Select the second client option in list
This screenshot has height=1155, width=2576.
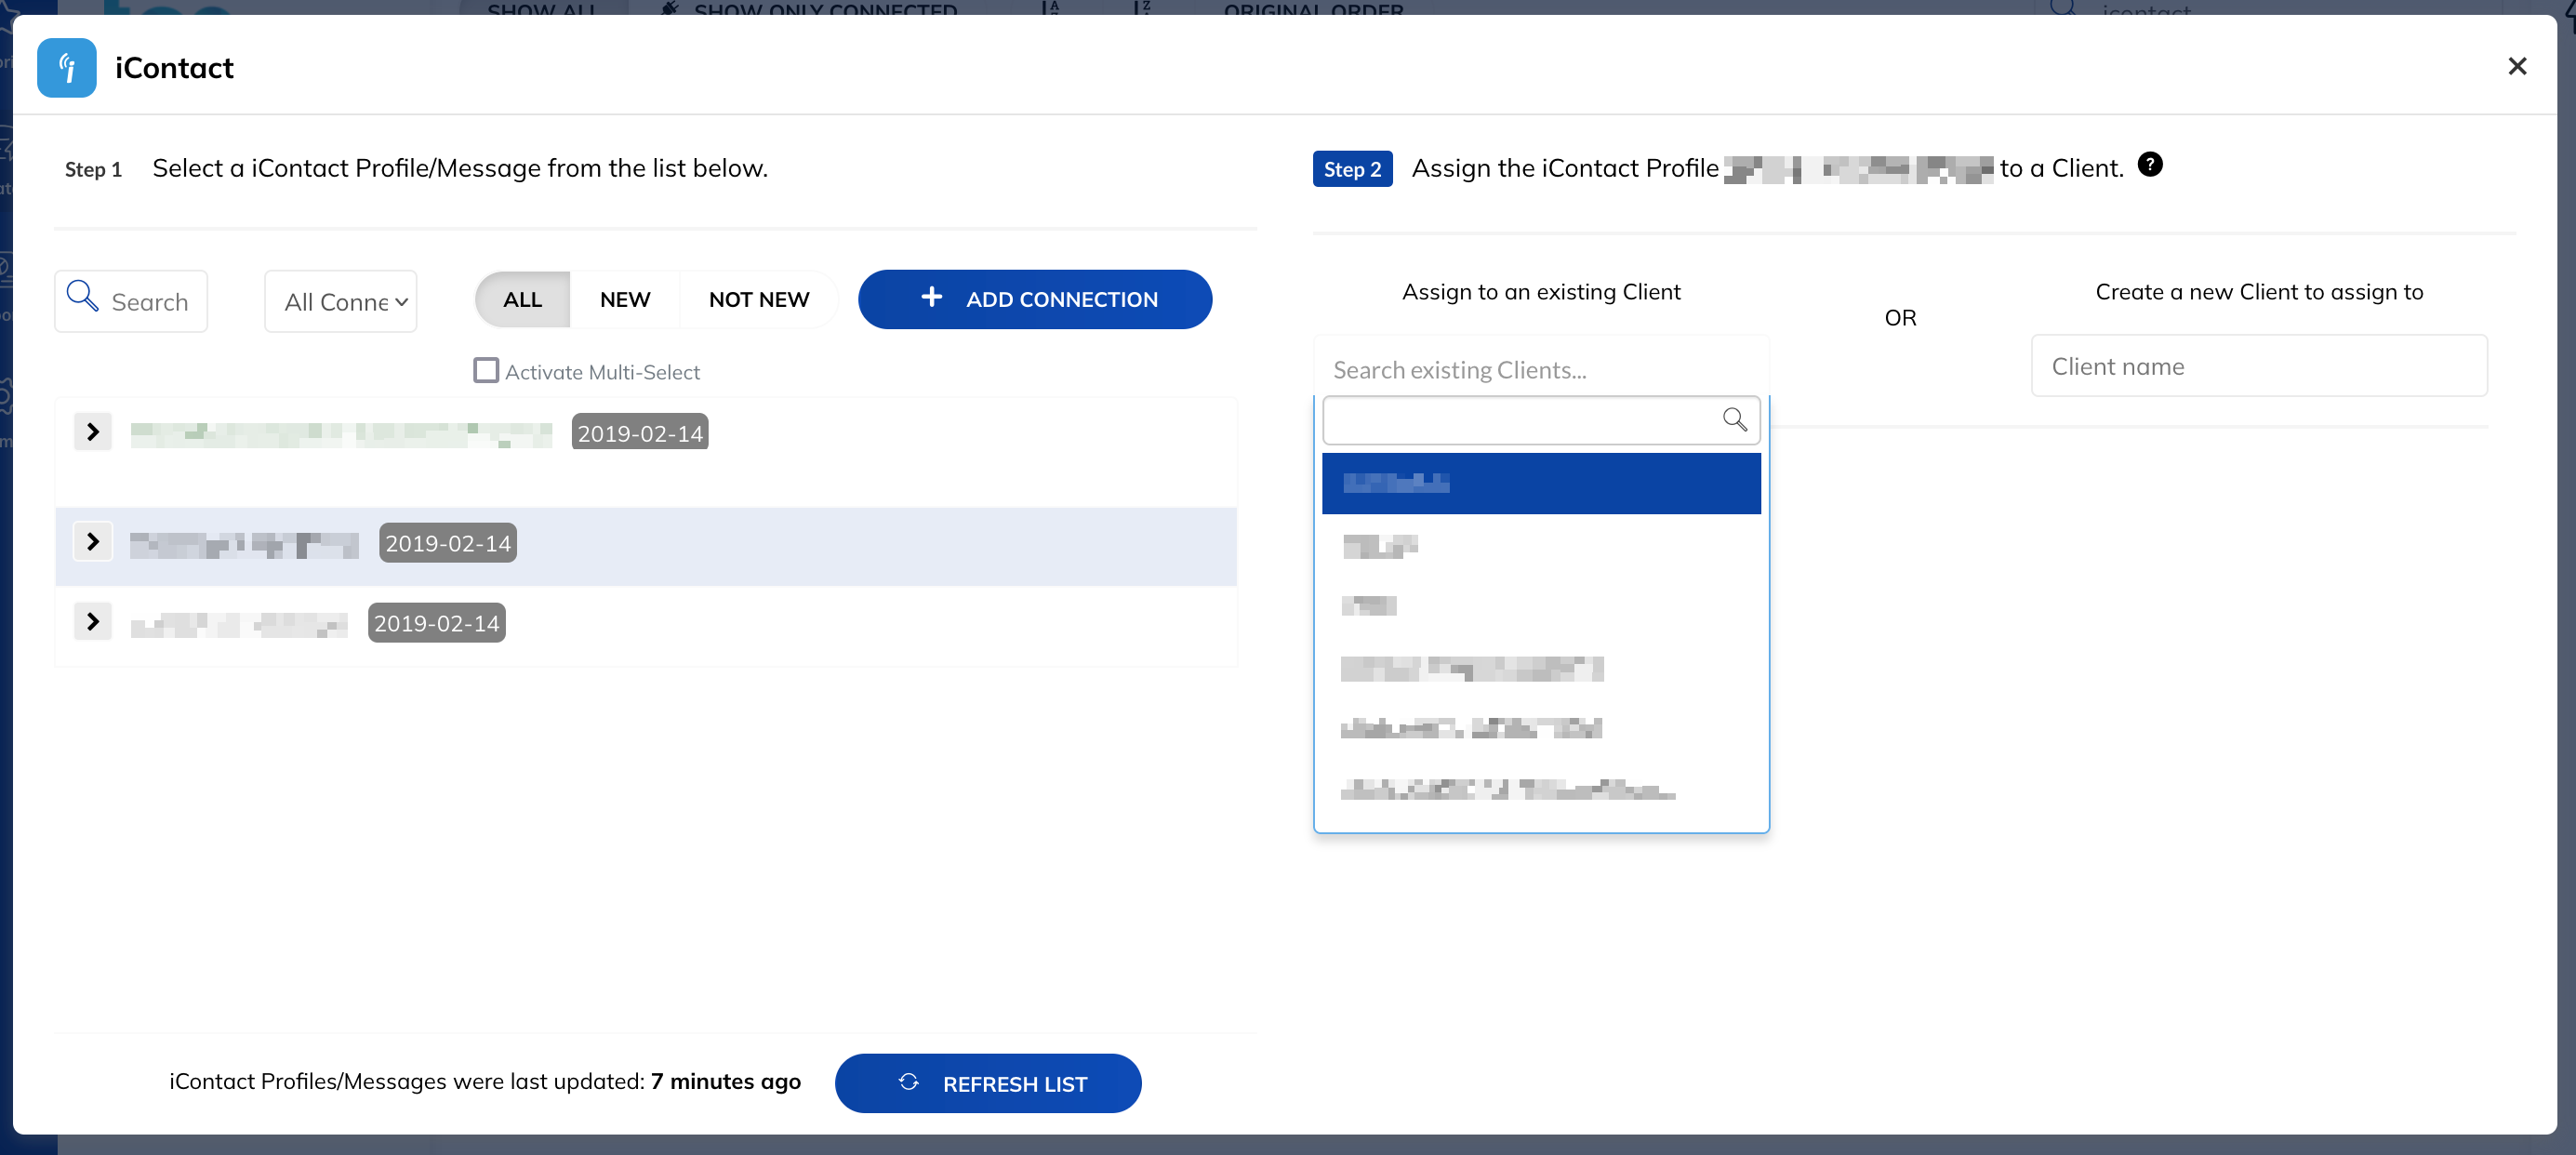pos(1541,546)
